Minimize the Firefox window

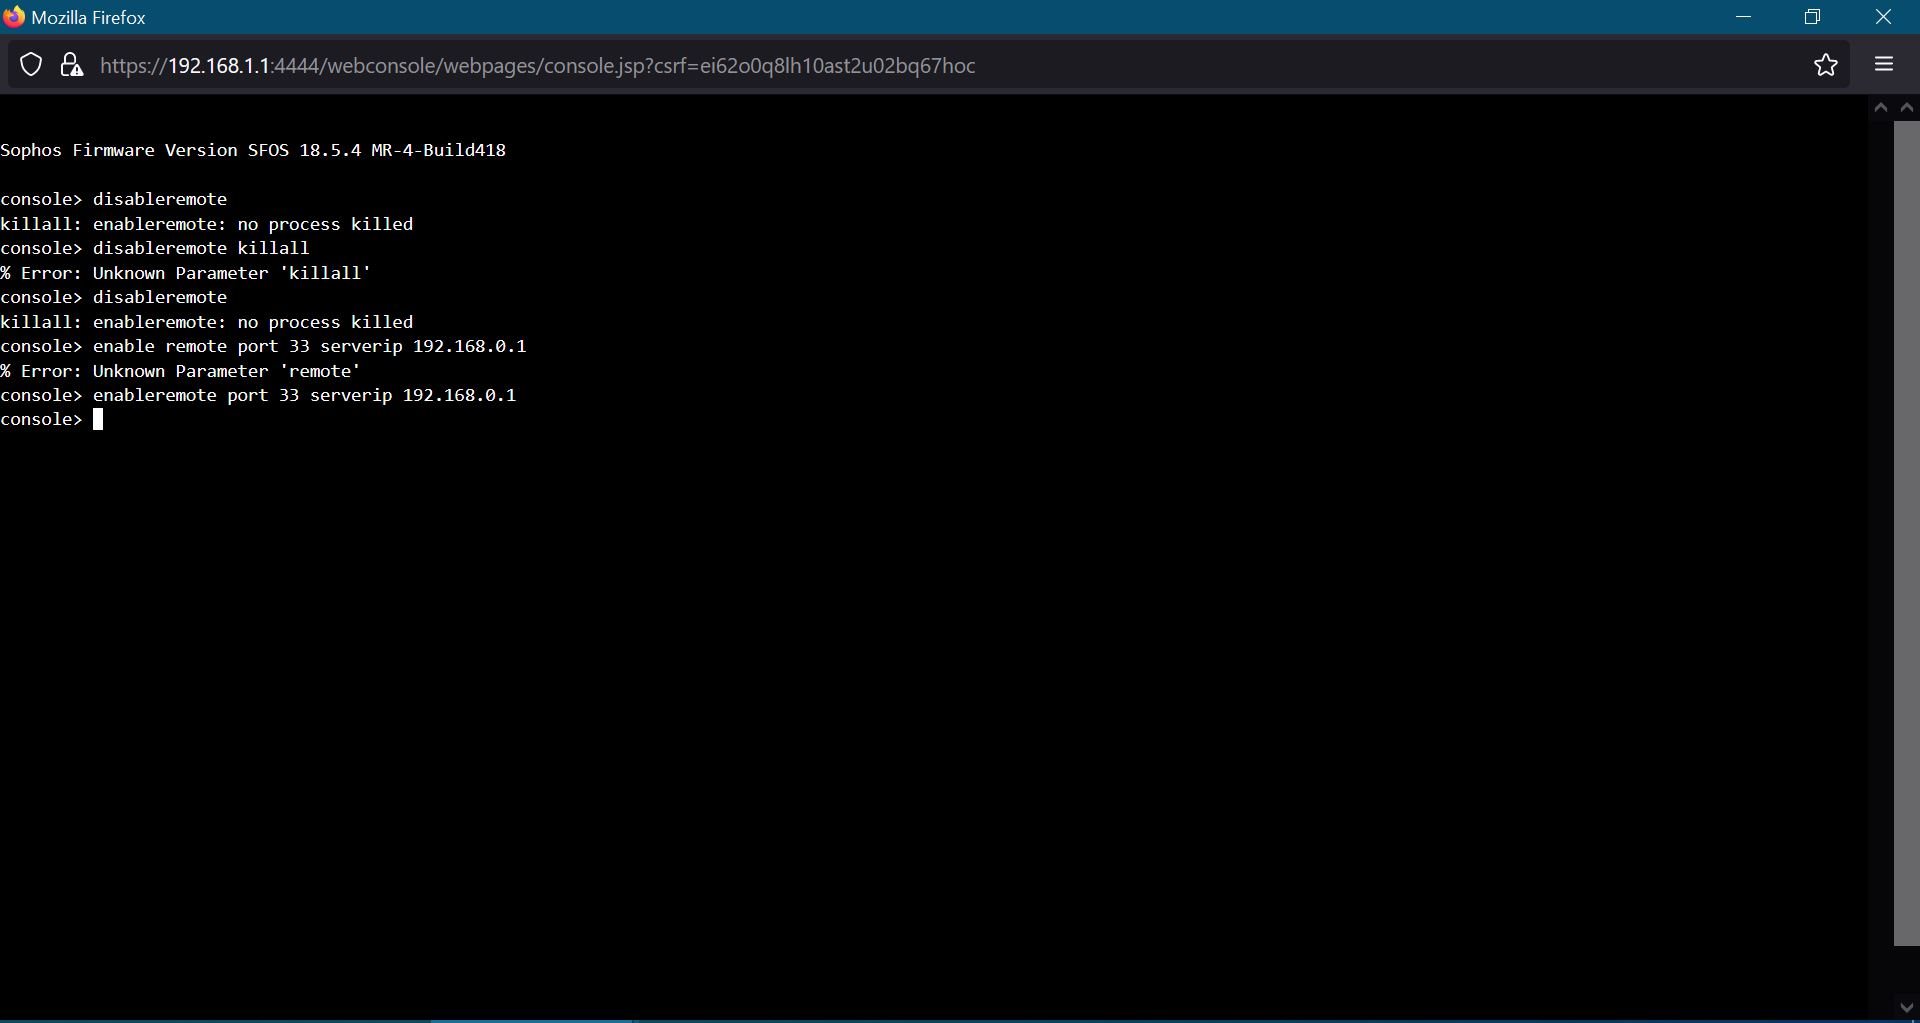(1745, 17)
